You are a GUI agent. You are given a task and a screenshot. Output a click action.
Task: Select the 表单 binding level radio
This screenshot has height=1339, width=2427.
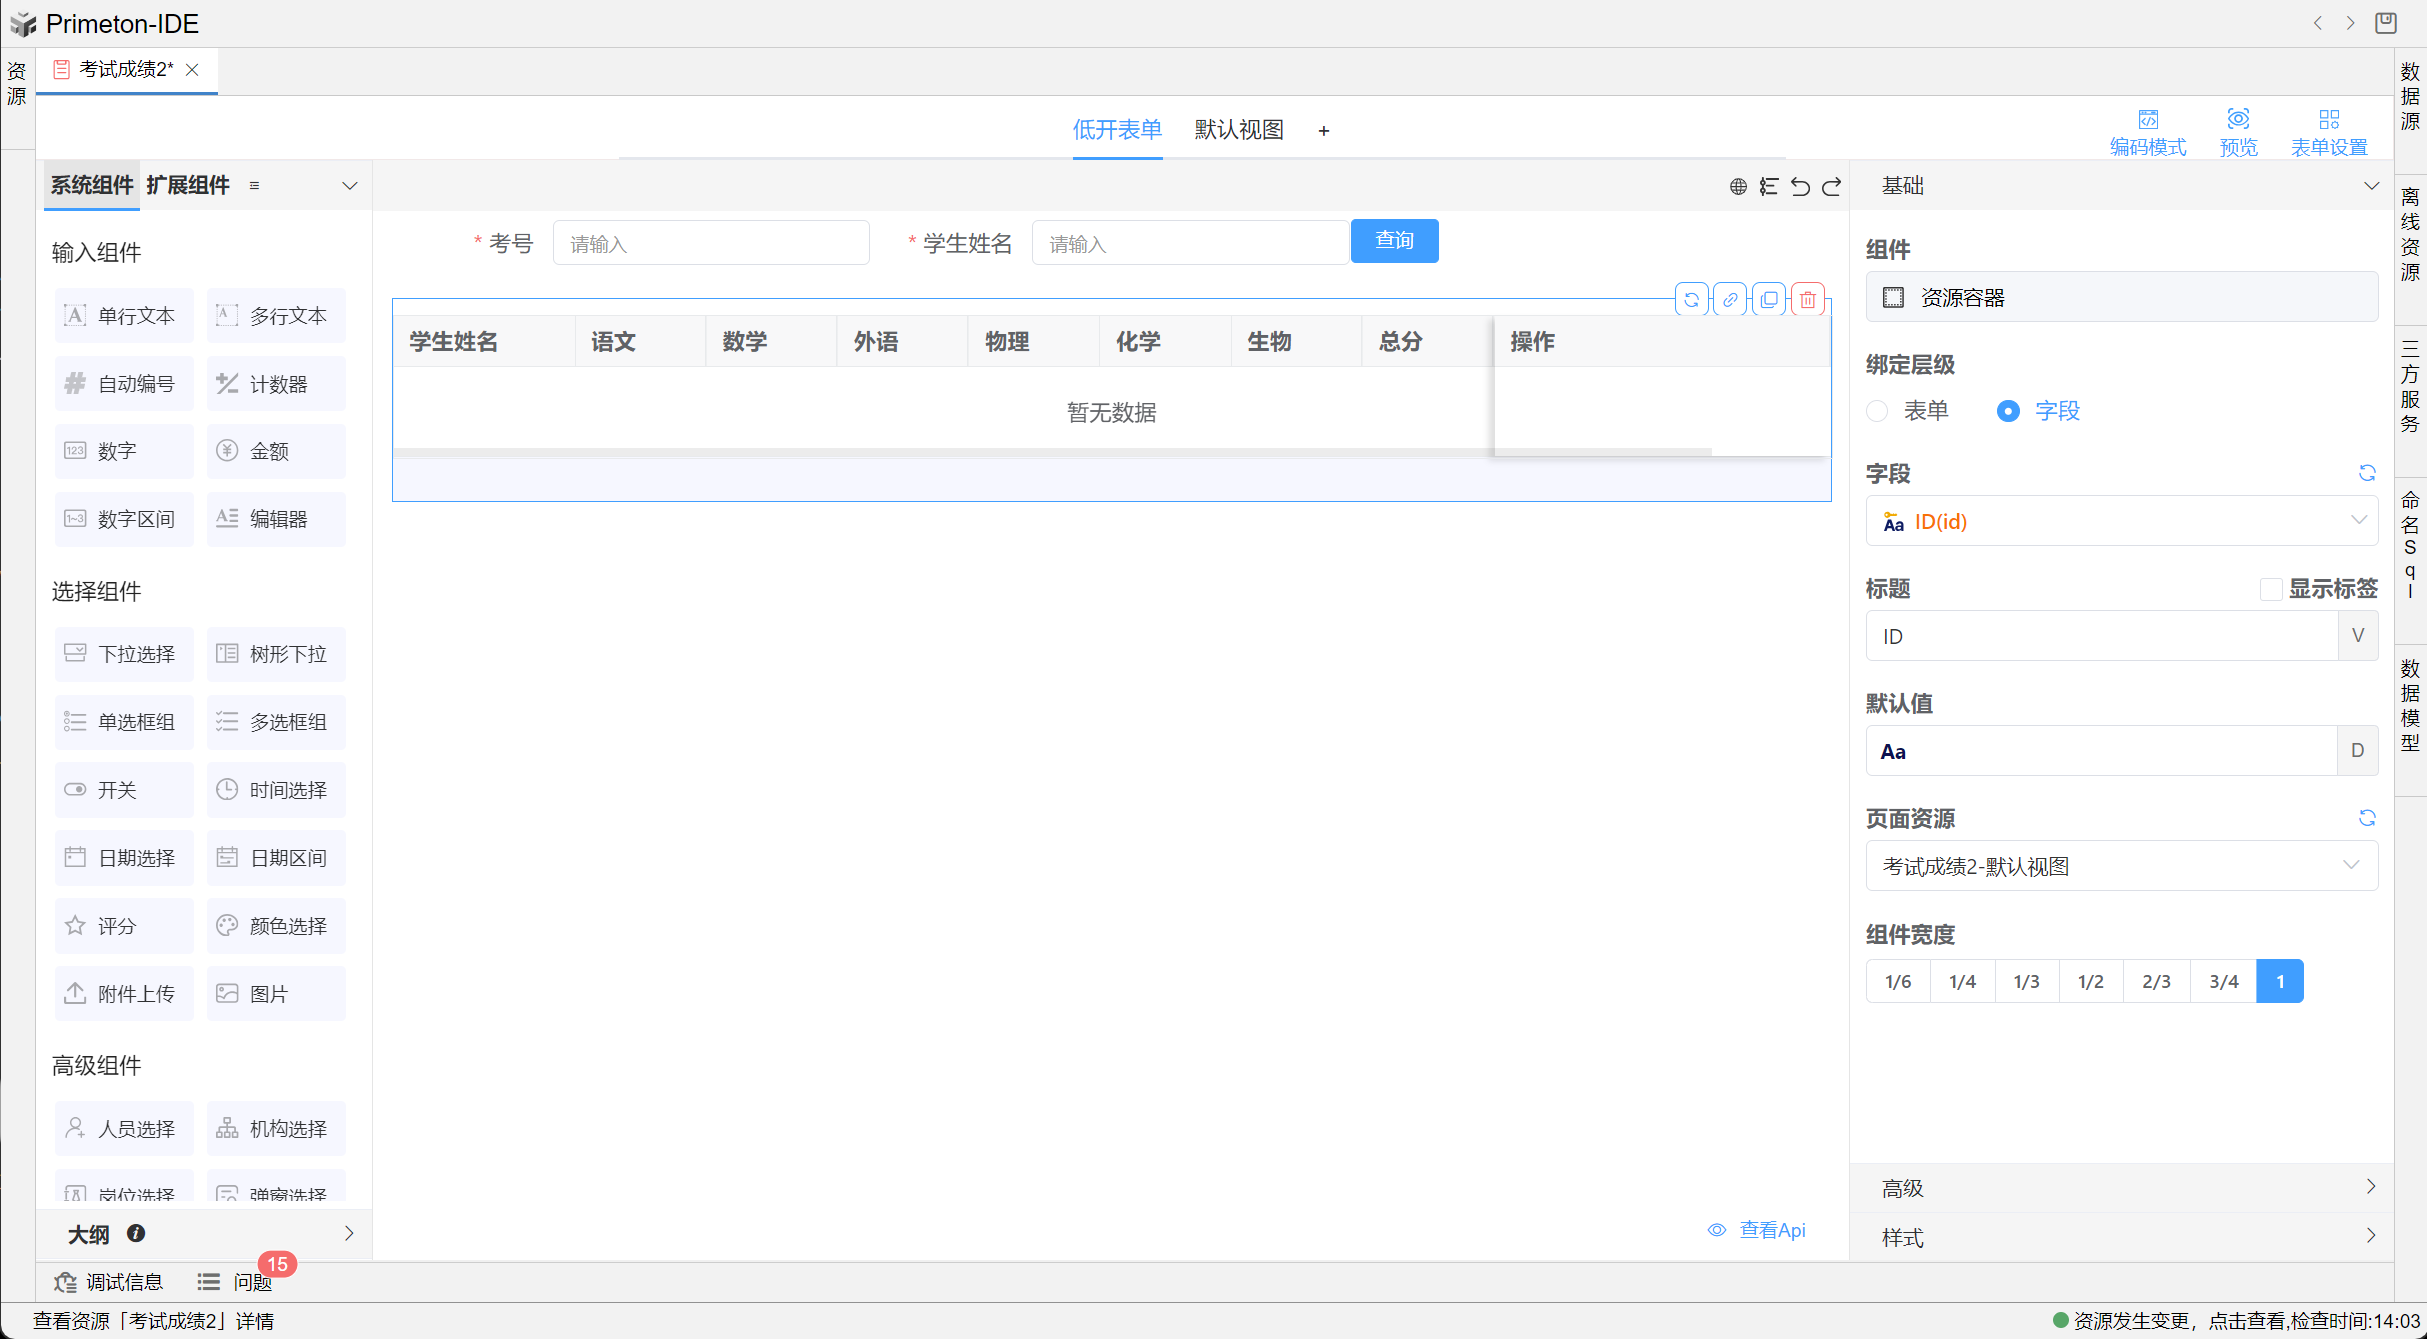point(1878,411)
